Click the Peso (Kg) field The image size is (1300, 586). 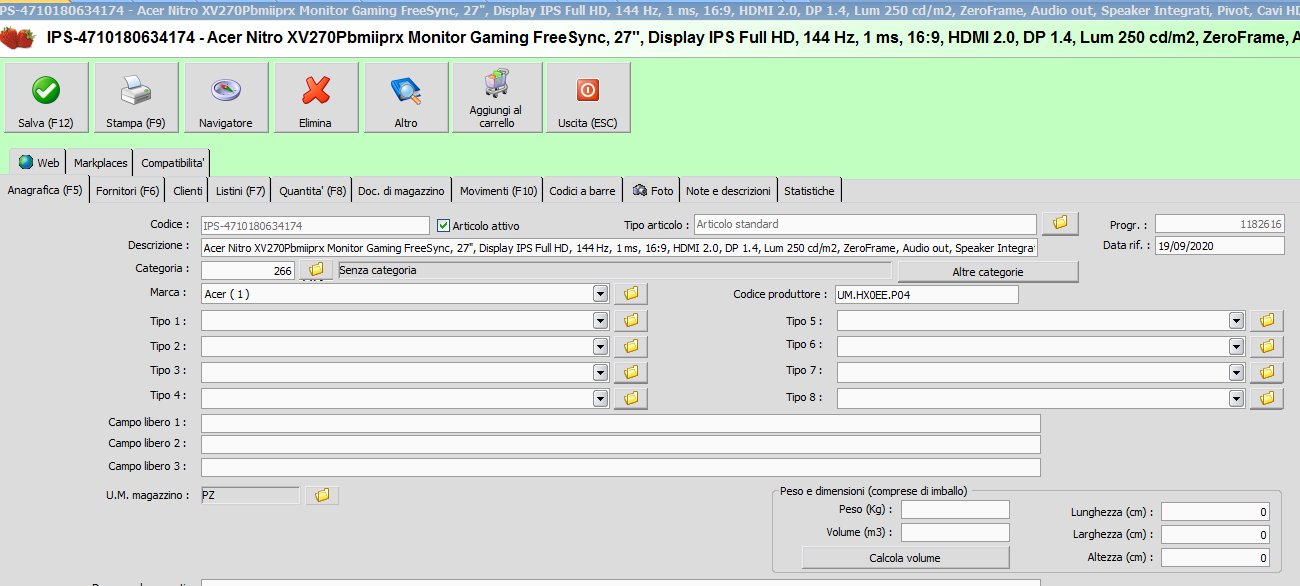click(955, 510)
